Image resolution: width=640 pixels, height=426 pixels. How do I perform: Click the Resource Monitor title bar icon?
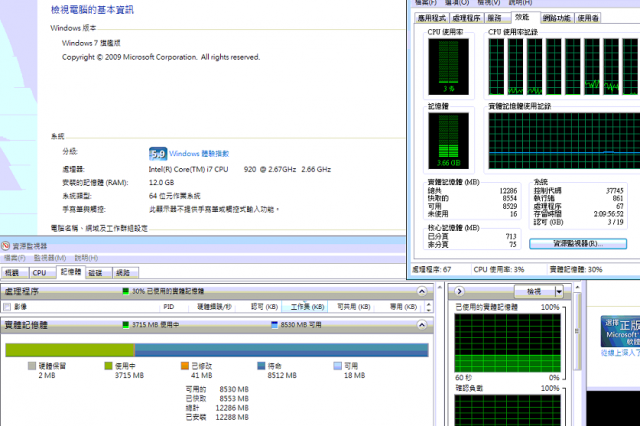[x=5, y=246]
